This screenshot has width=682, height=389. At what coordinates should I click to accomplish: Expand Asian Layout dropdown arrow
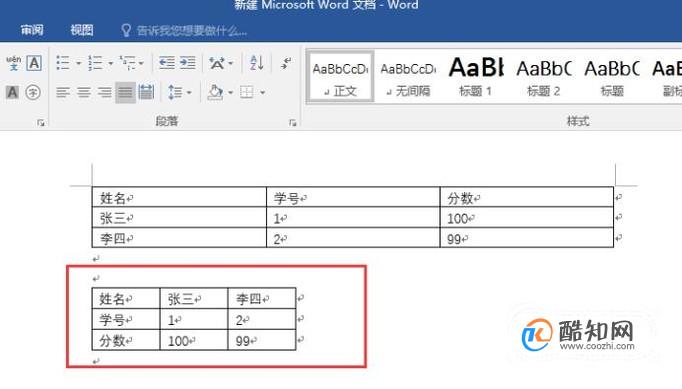(231, 64)
